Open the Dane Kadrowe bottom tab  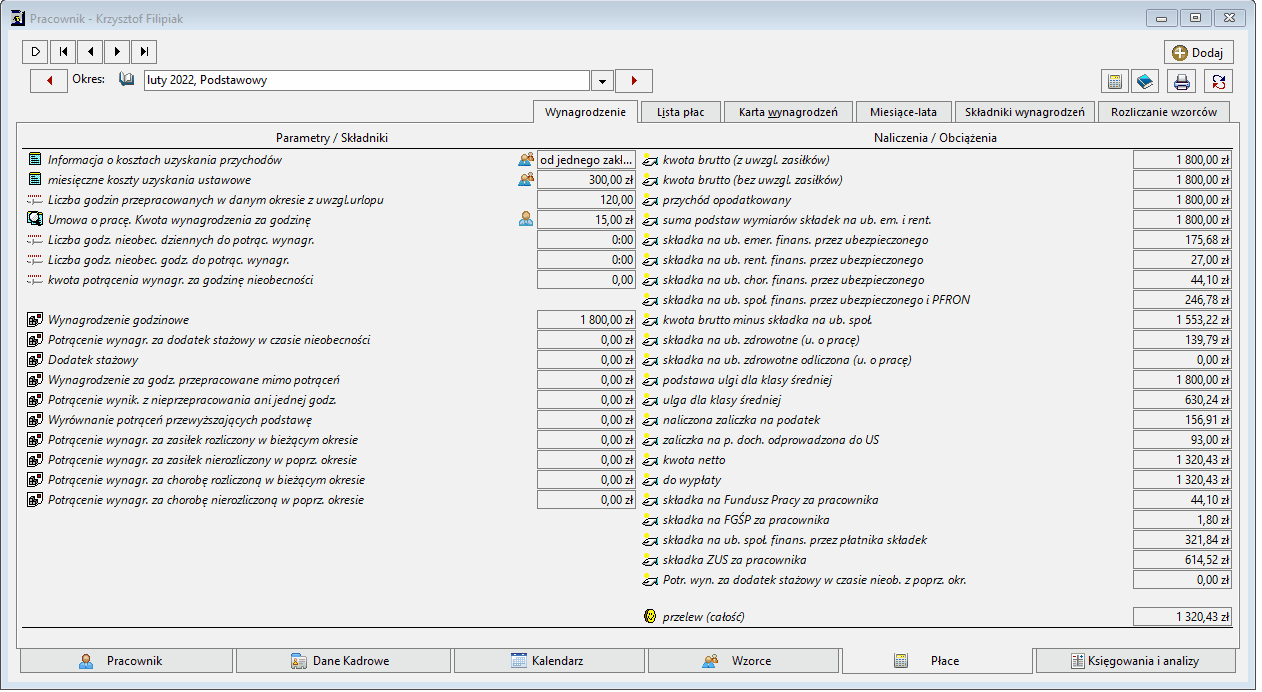[x=342, y=661]
